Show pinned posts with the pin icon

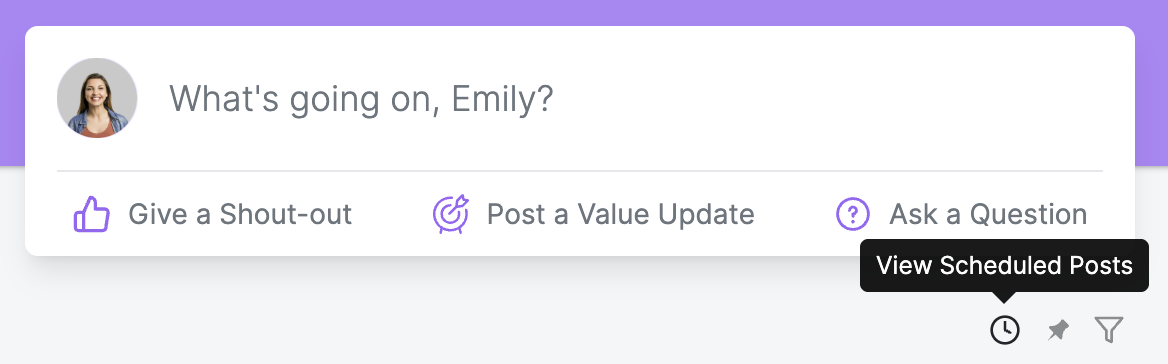pos(1058,330)
